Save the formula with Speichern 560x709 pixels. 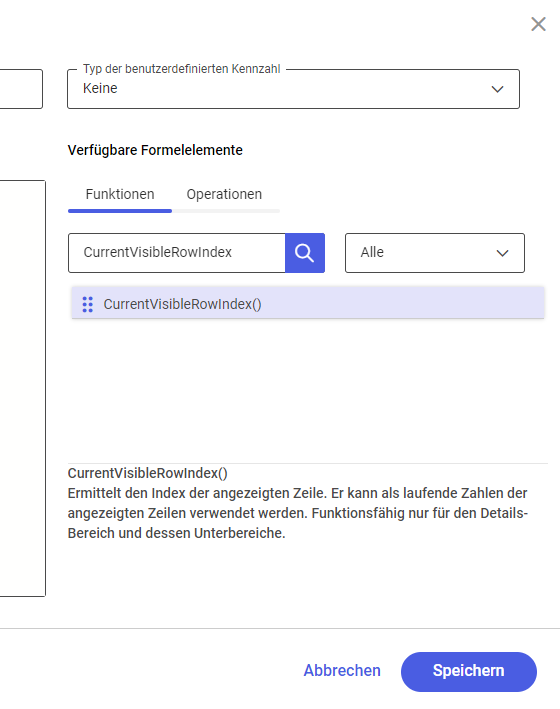tap(469, 671)
